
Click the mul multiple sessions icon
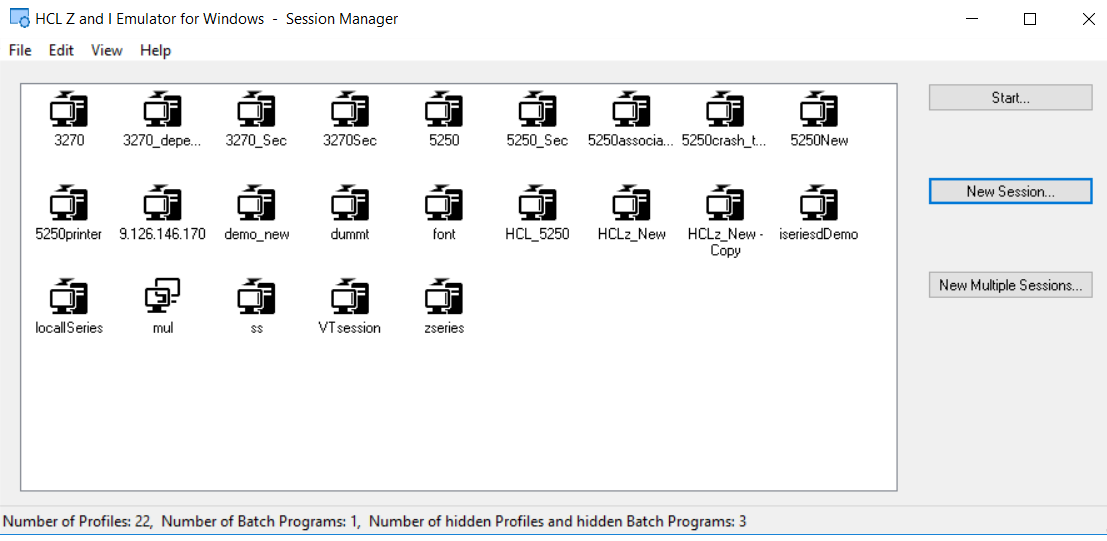pyautogui.click(x=162, y=296)
